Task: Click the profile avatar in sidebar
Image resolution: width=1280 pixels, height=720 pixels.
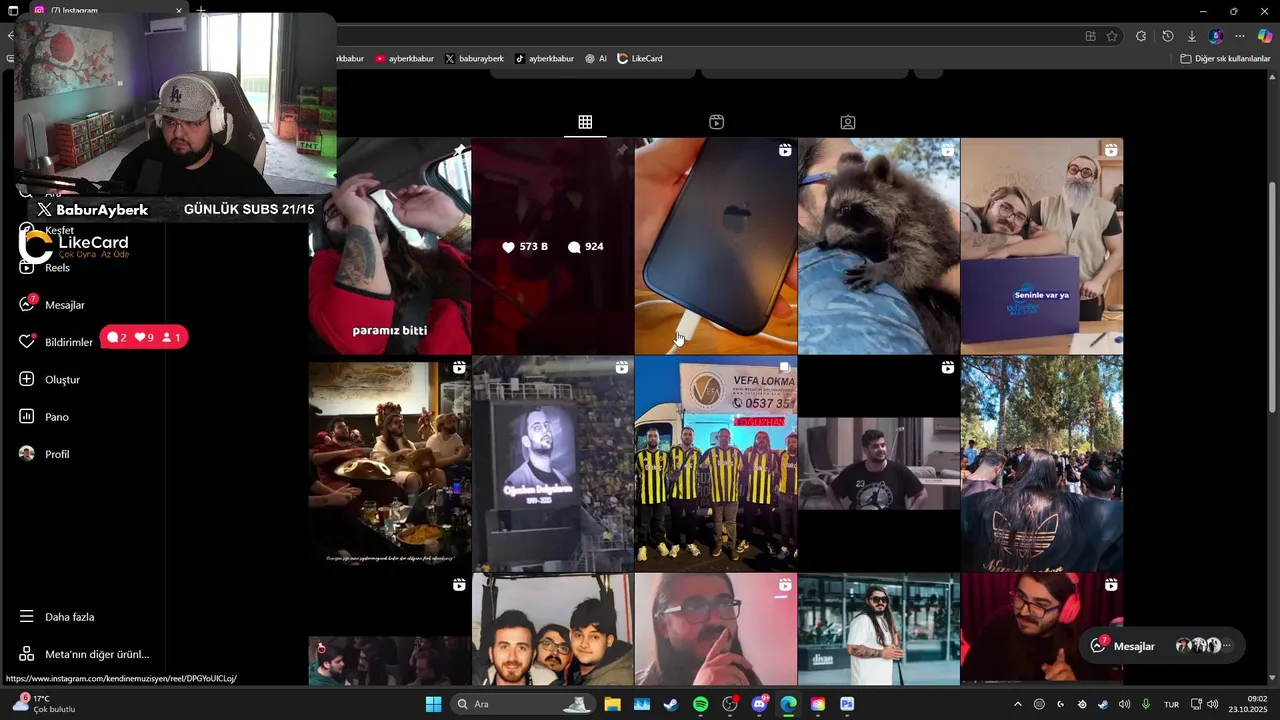Action: 27,454
